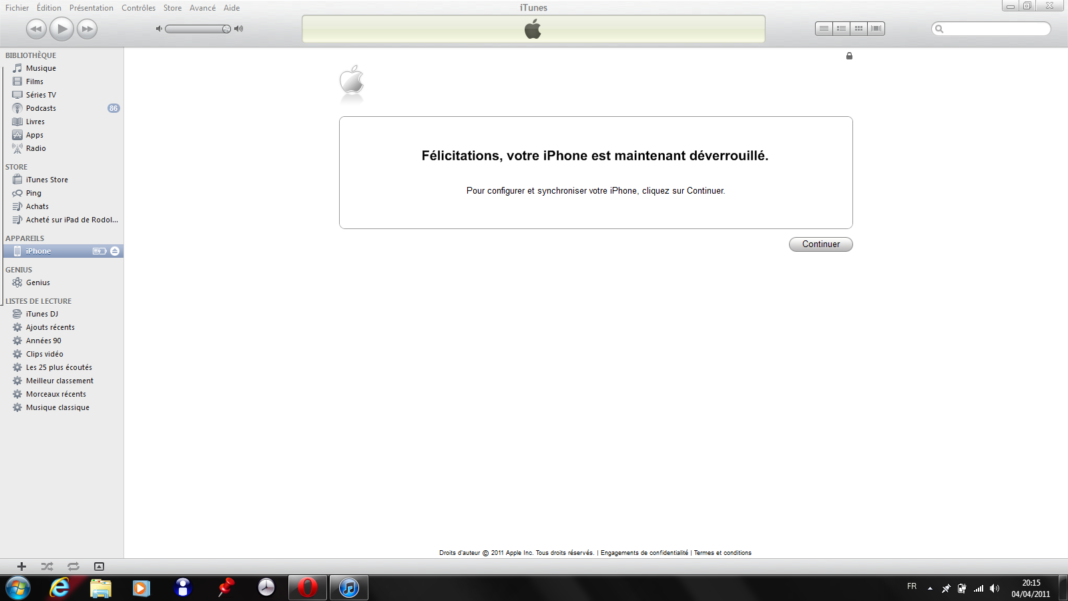Click the secure lock icon
Screen dimensions: 1068x601
pyautogui.click(x=849, y=56)
